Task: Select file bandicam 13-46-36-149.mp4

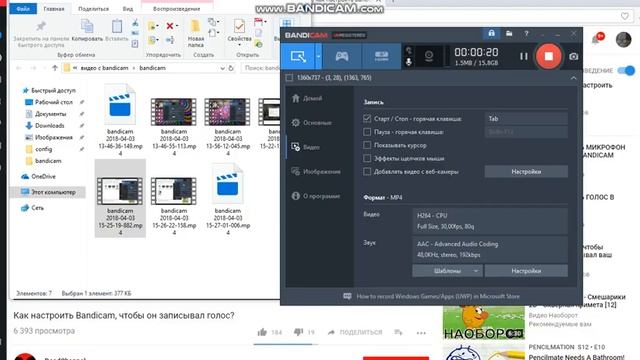Action: point(120,120)
